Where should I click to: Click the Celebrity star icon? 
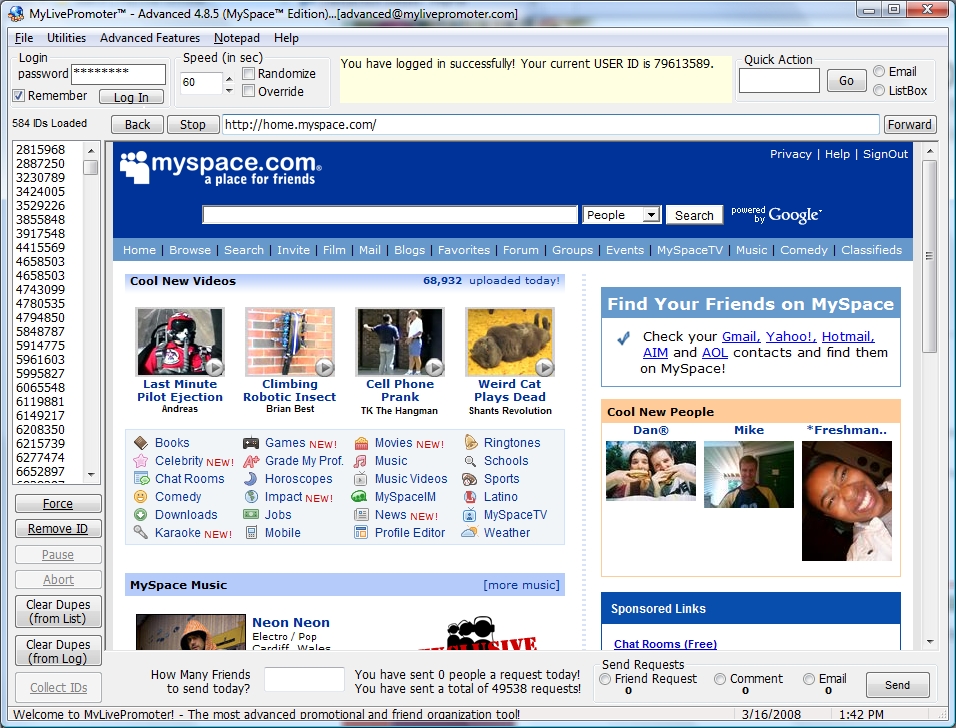(x=141, y=461)
